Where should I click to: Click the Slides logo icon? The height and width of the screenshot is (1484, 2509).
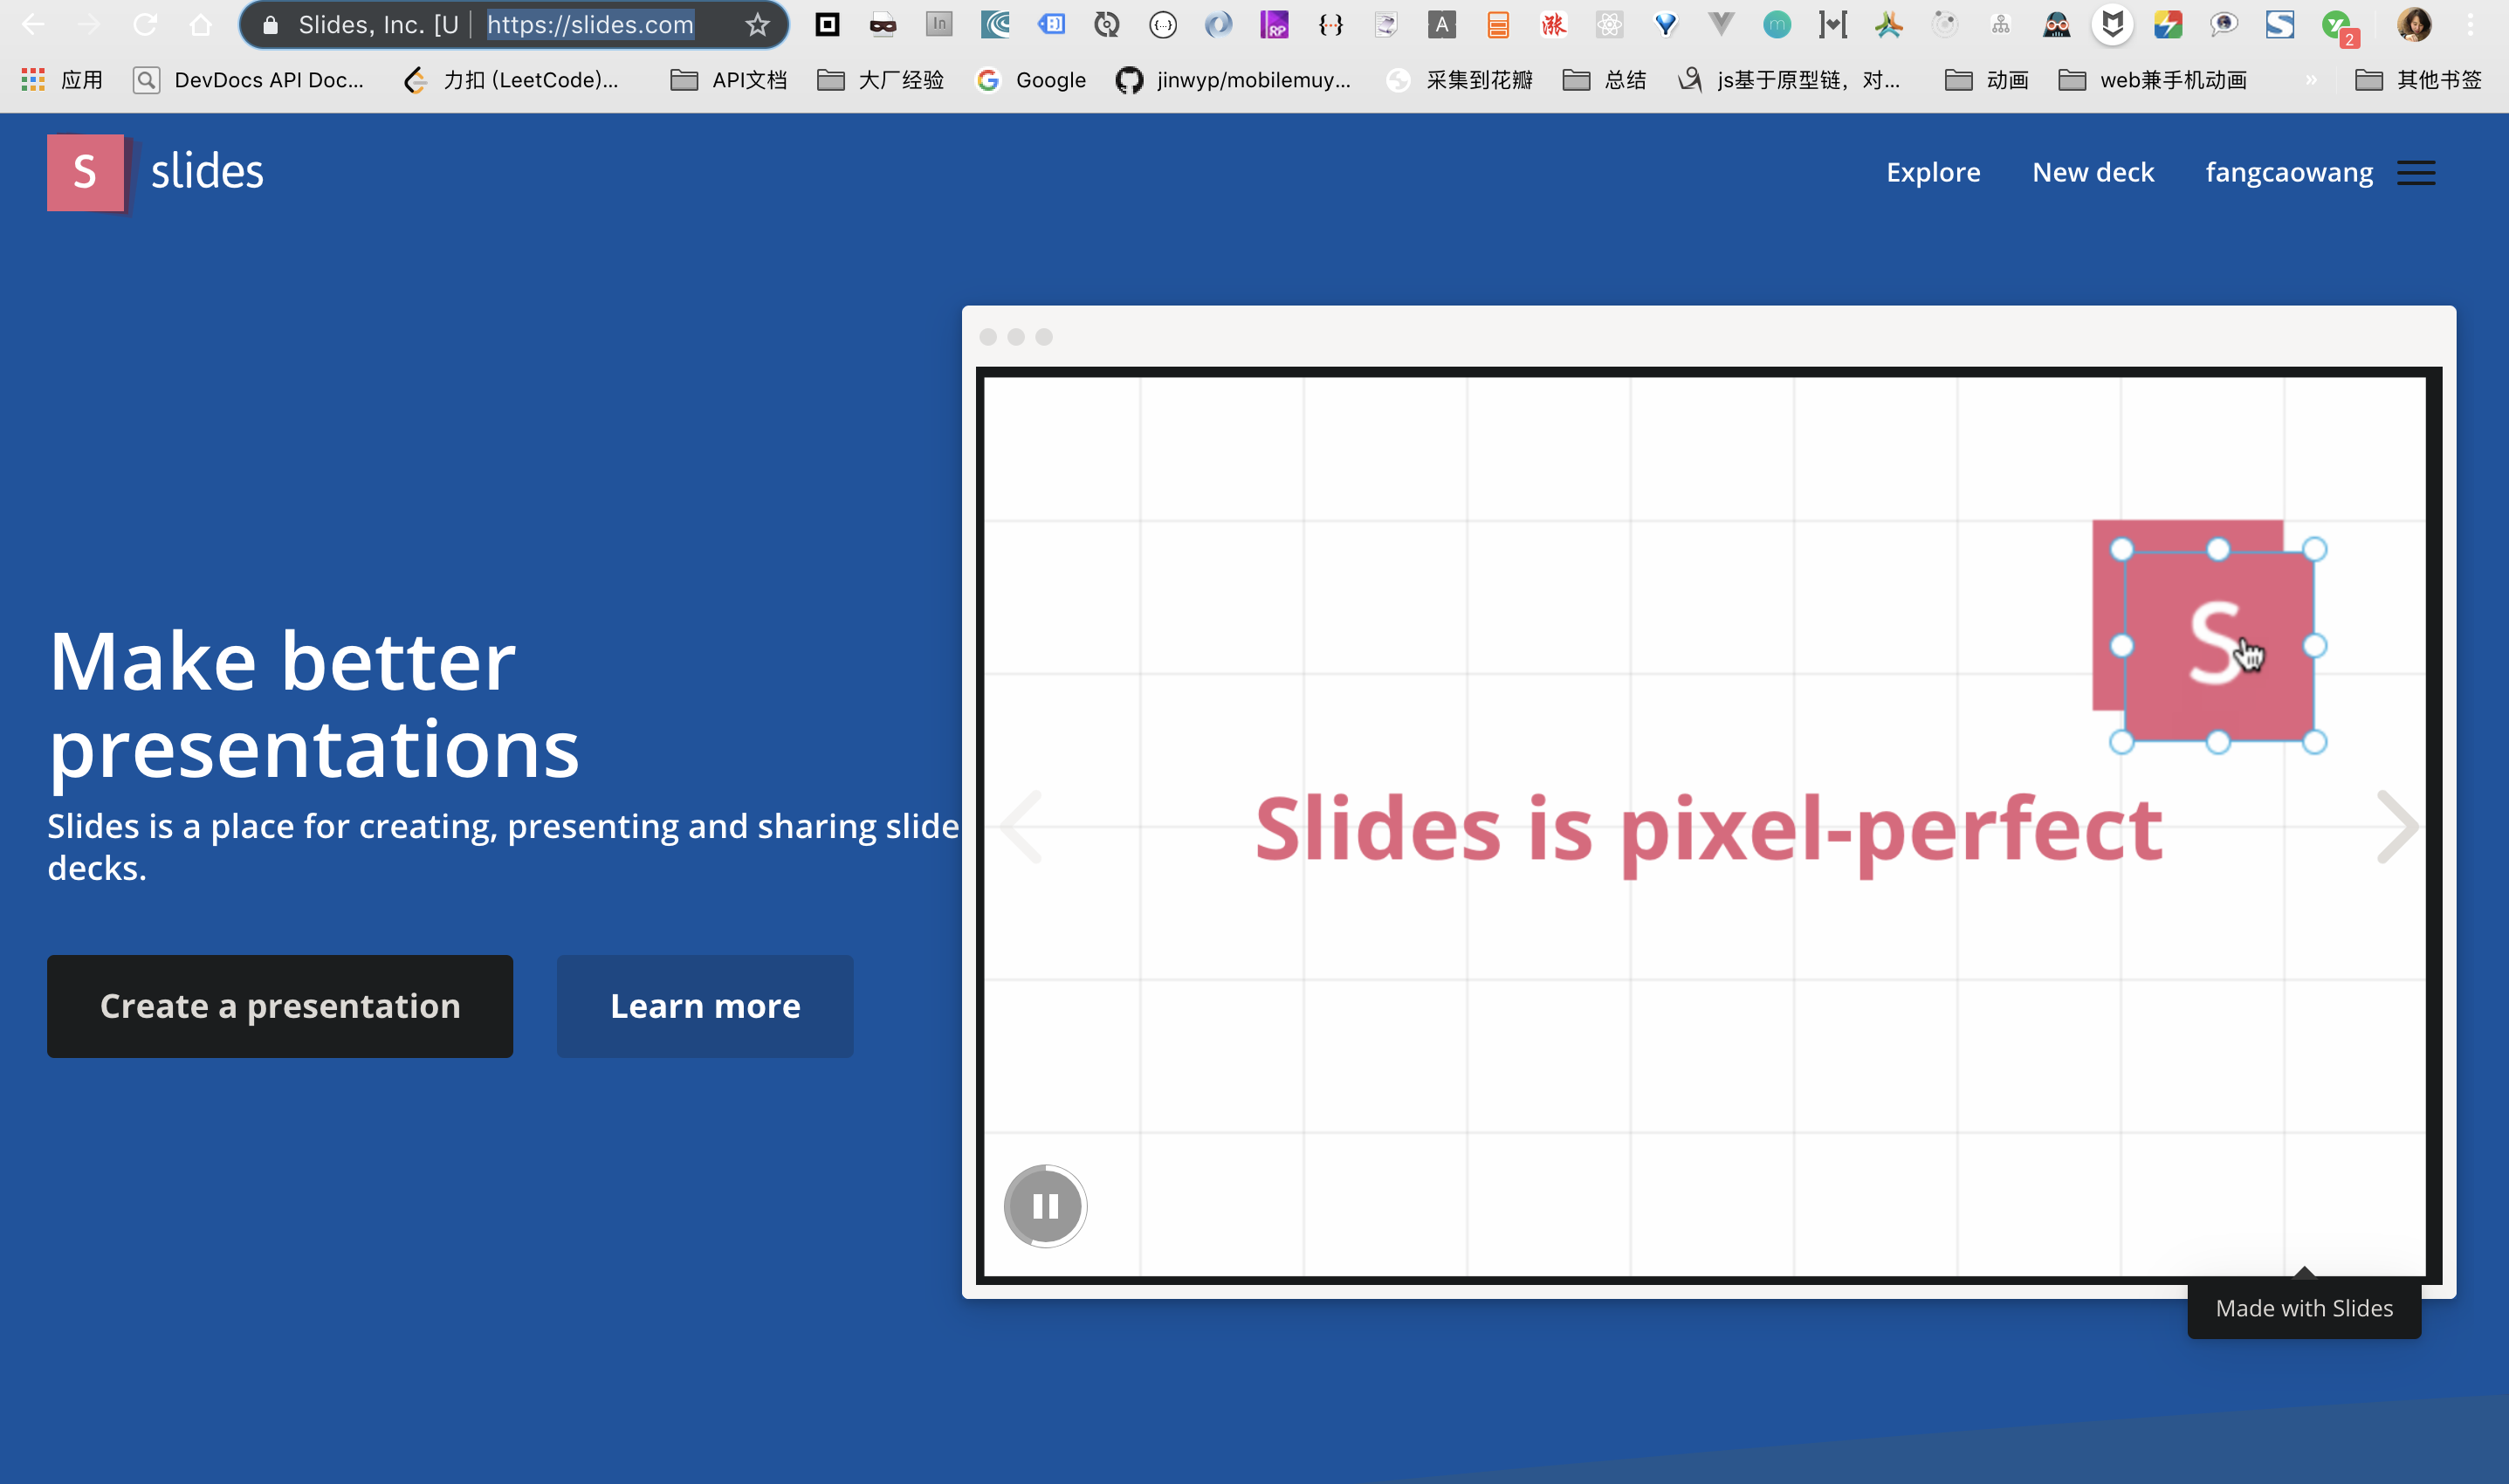coord(86,172)
